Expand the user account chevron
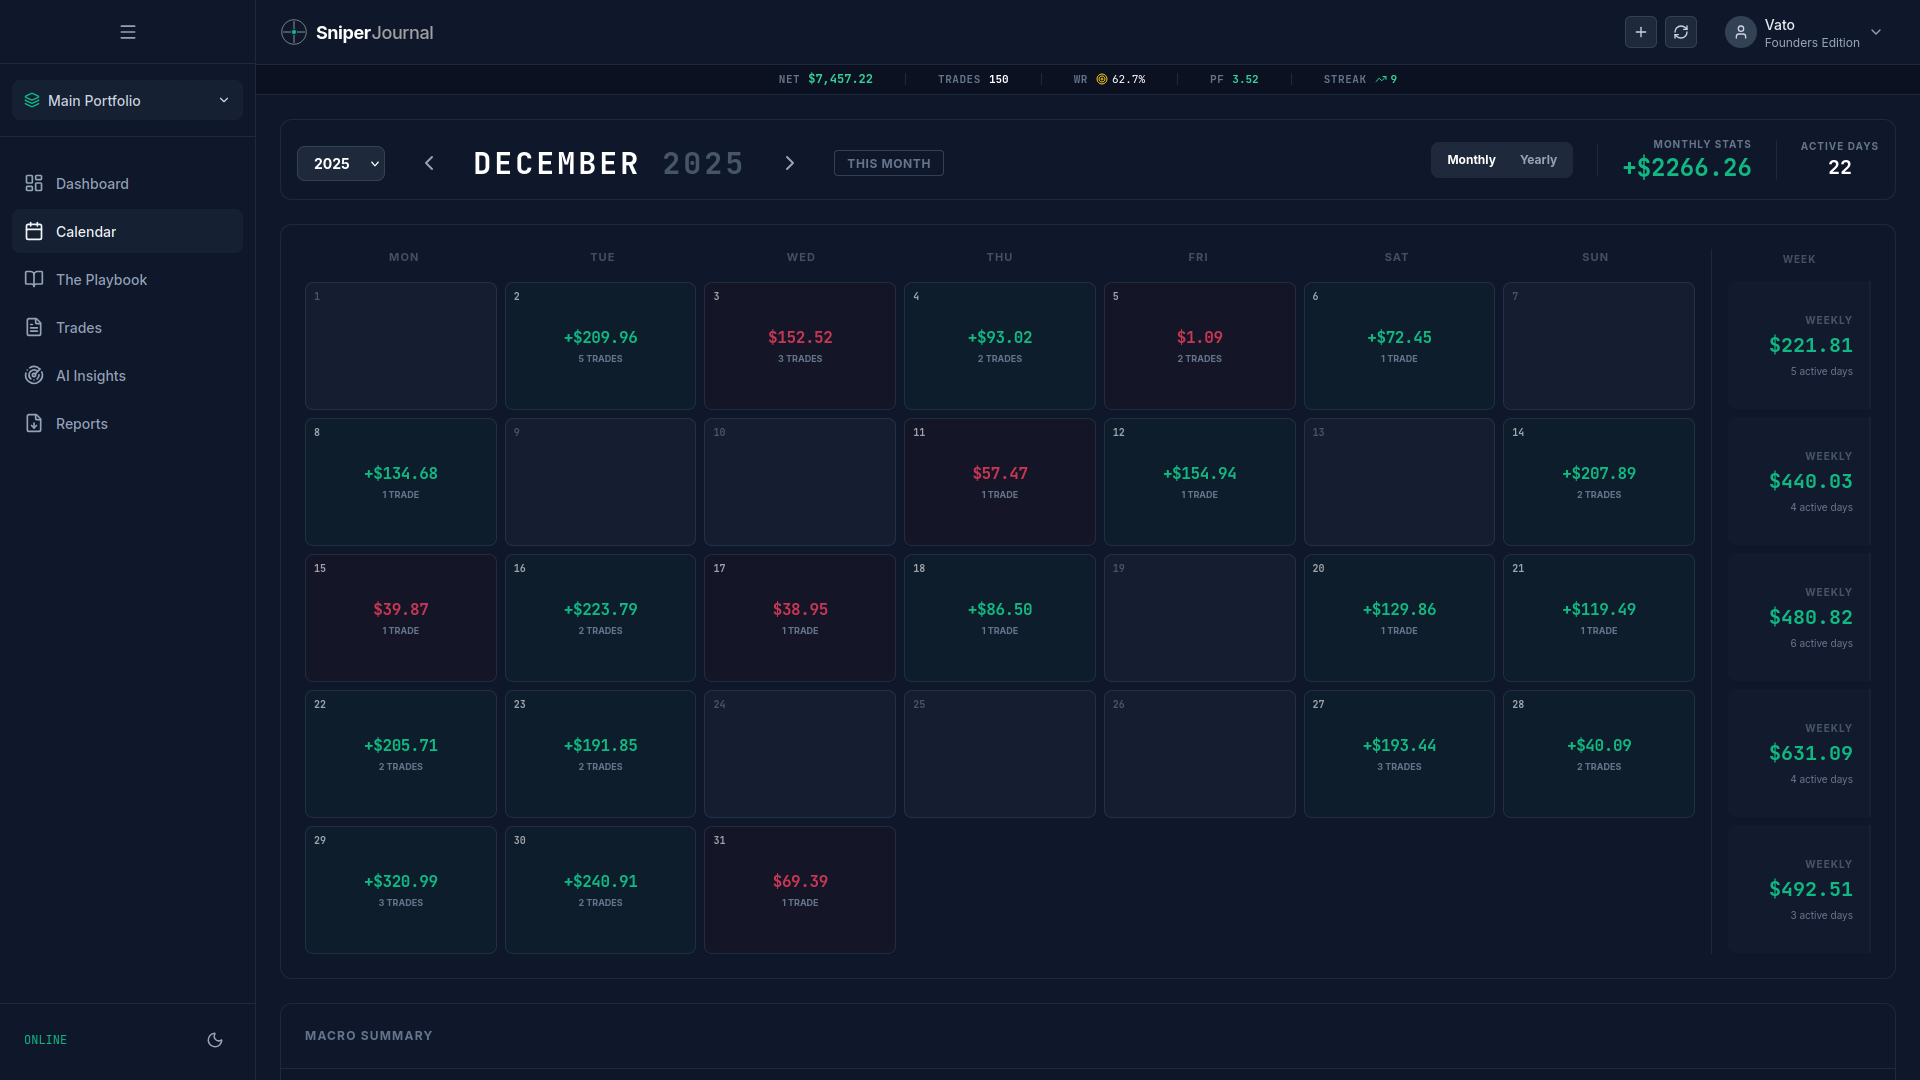Image resolution: width=1920 pixels, height=1080 pixels. pos(1876,32)
